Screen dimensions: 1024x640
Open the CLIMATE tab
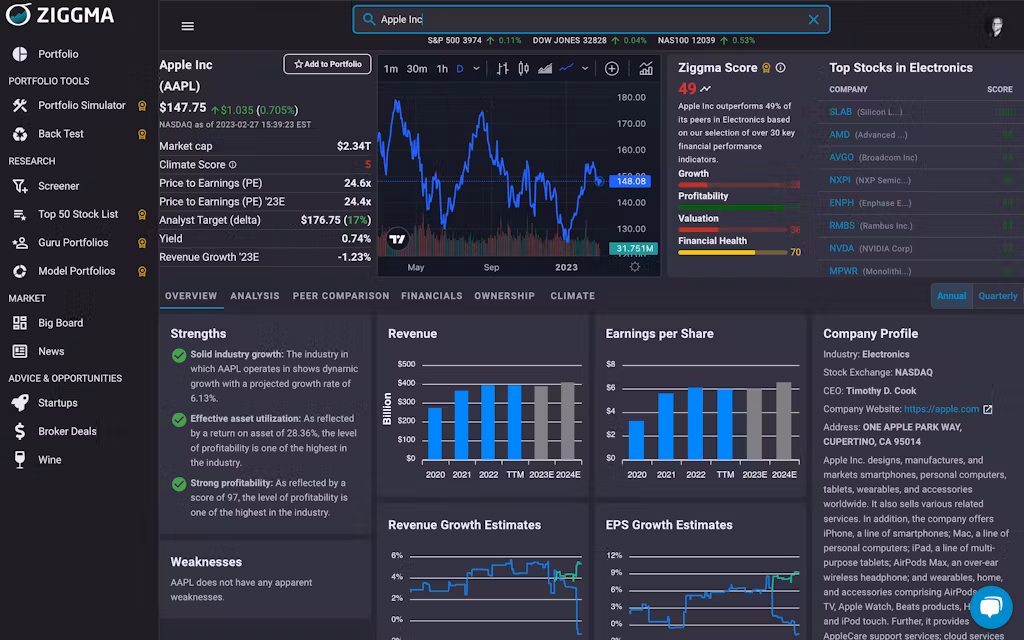(572, 296)
